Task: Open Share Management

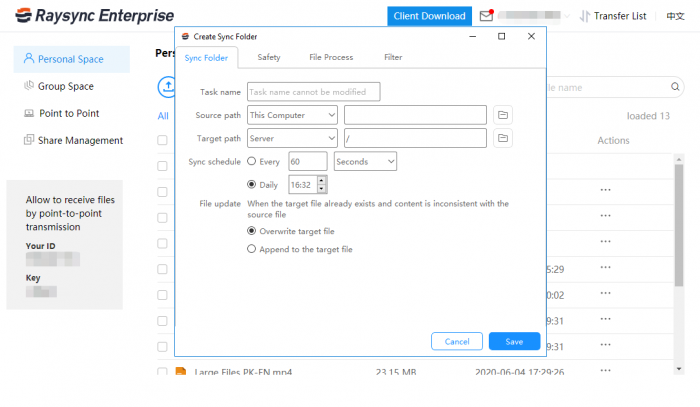Action: [x=80, y=141]
